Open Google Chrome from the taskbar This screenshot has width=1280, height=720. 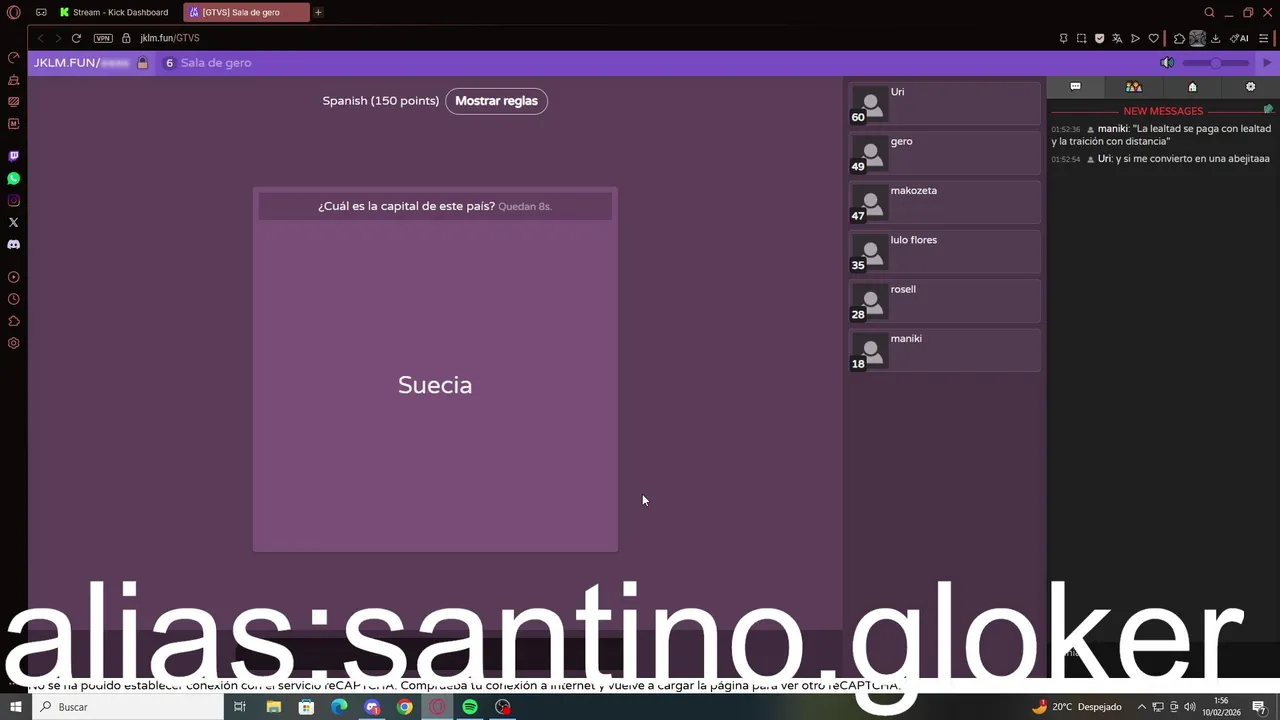pos(404,707)
